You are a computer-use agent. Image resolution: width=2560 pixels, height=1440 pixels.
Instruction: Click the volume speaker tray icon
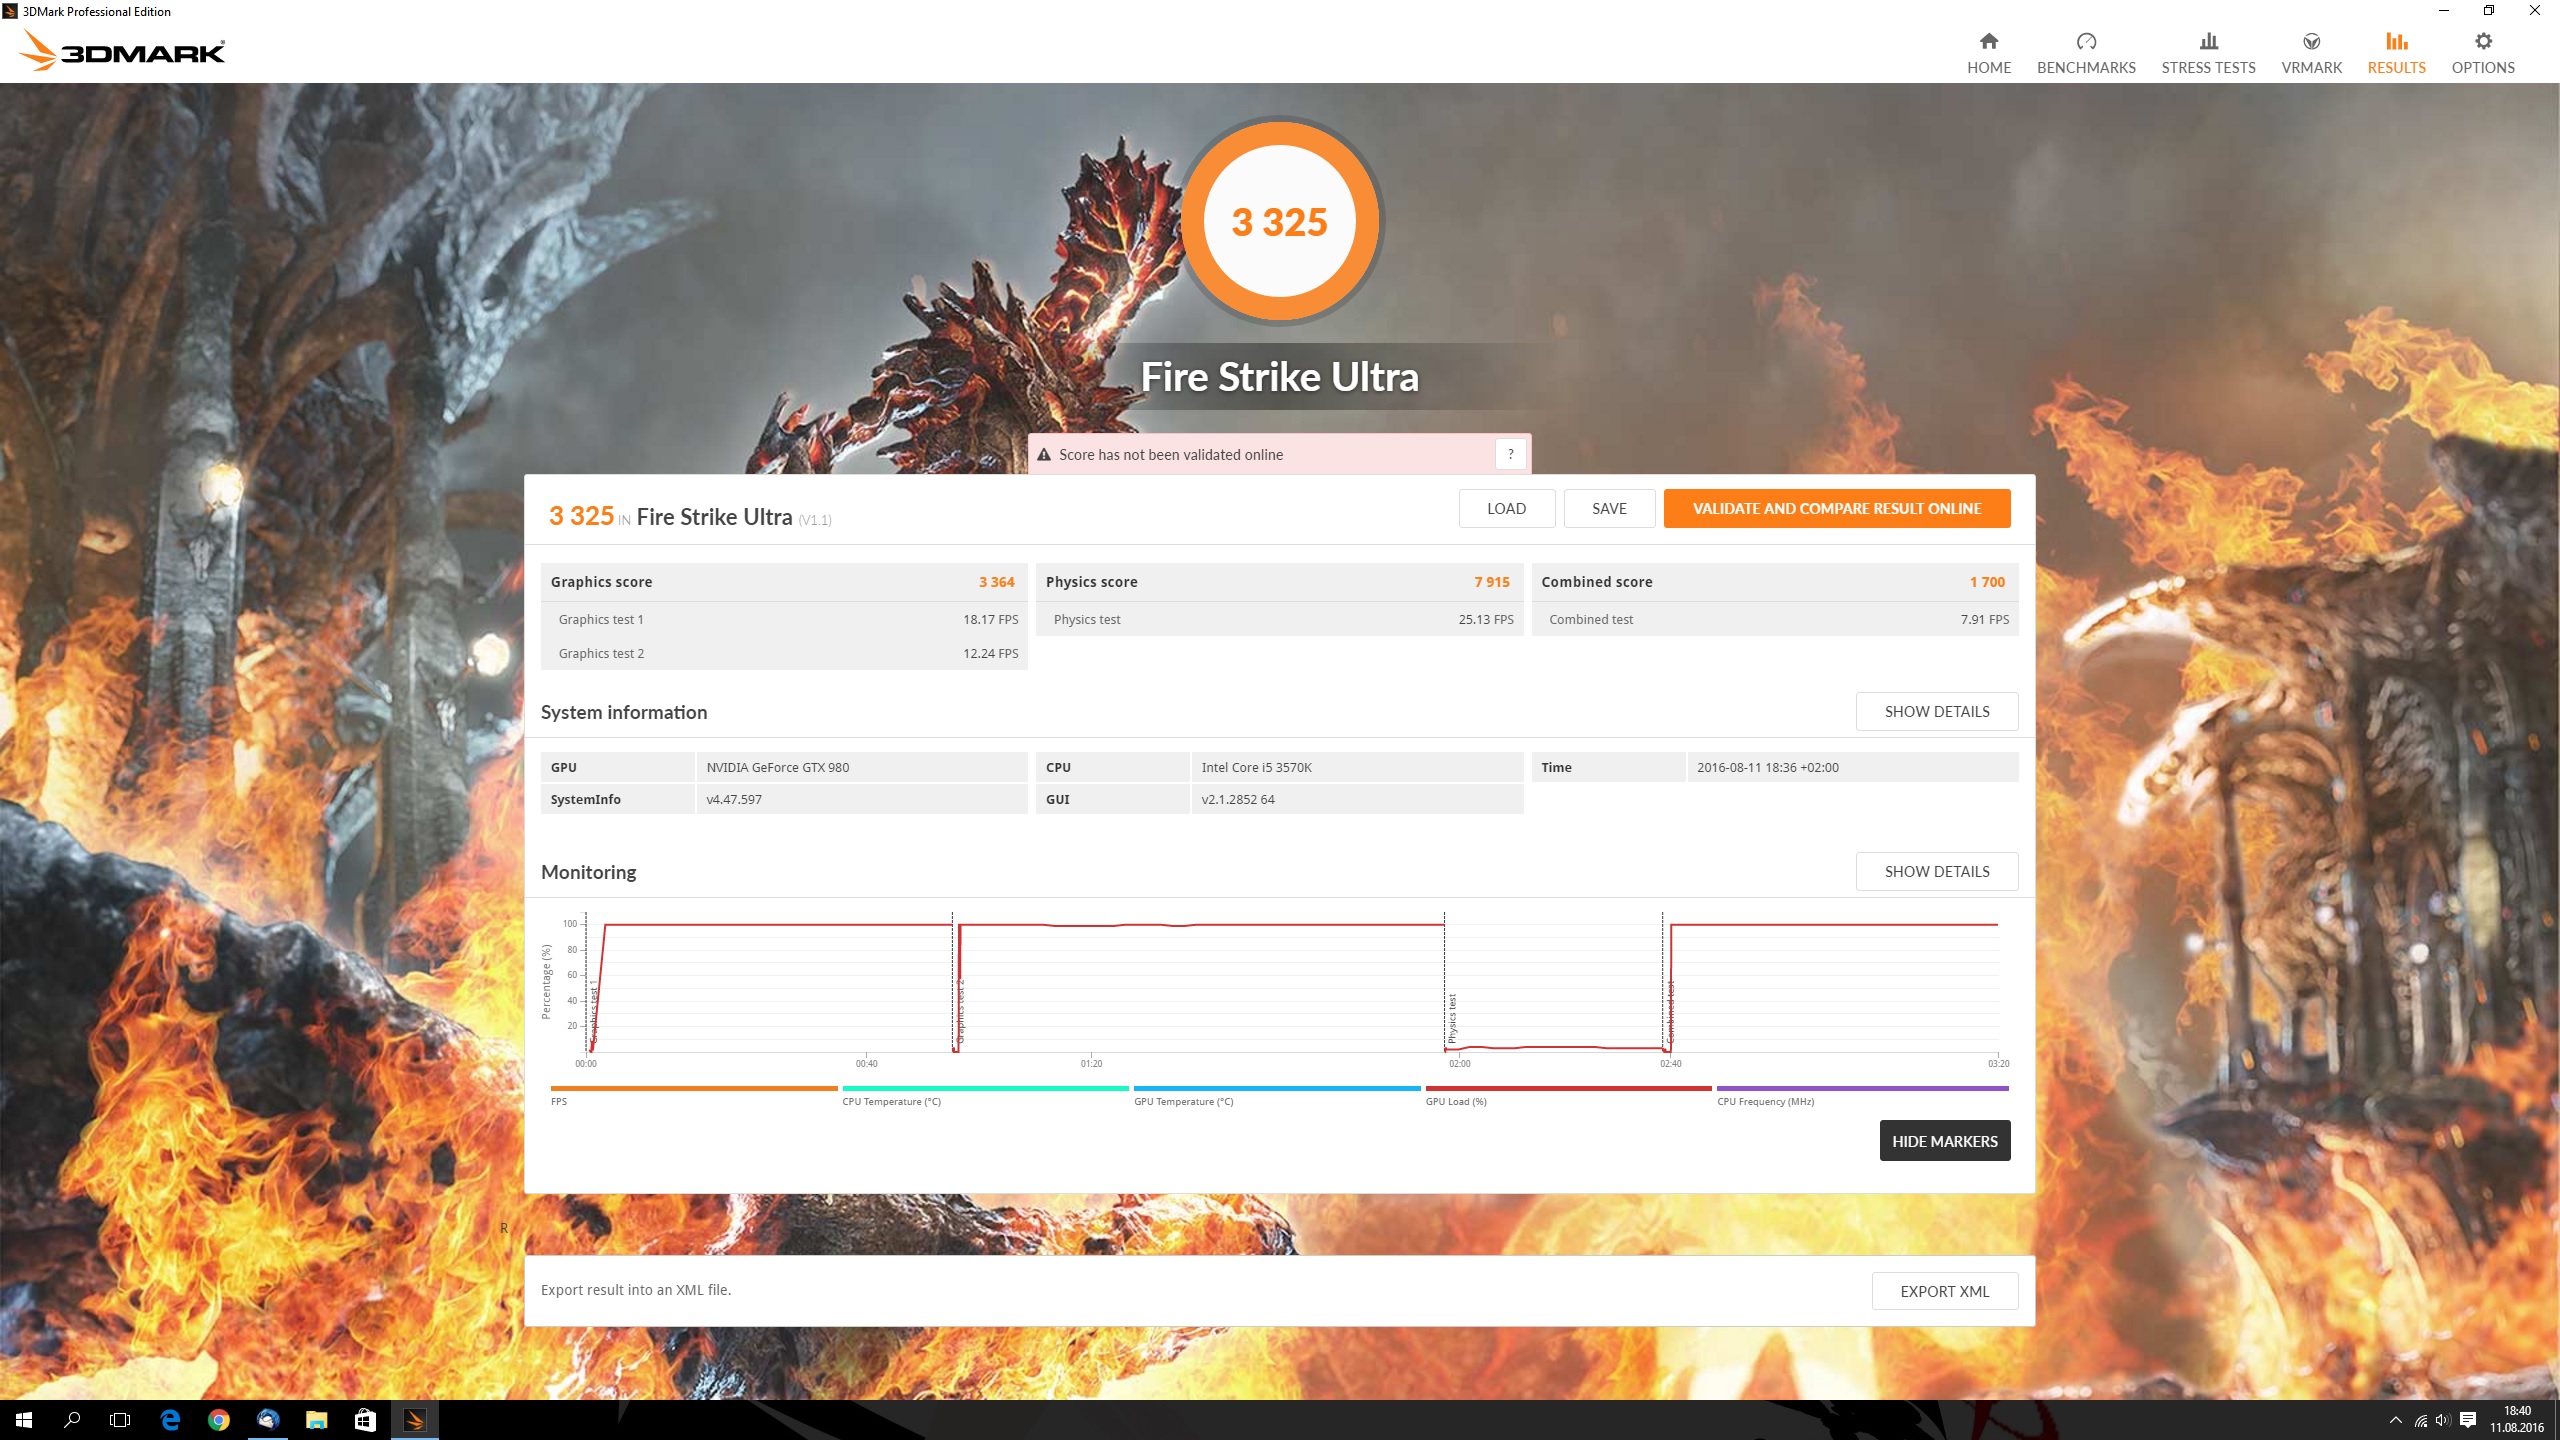(x=2442, y=1420)
